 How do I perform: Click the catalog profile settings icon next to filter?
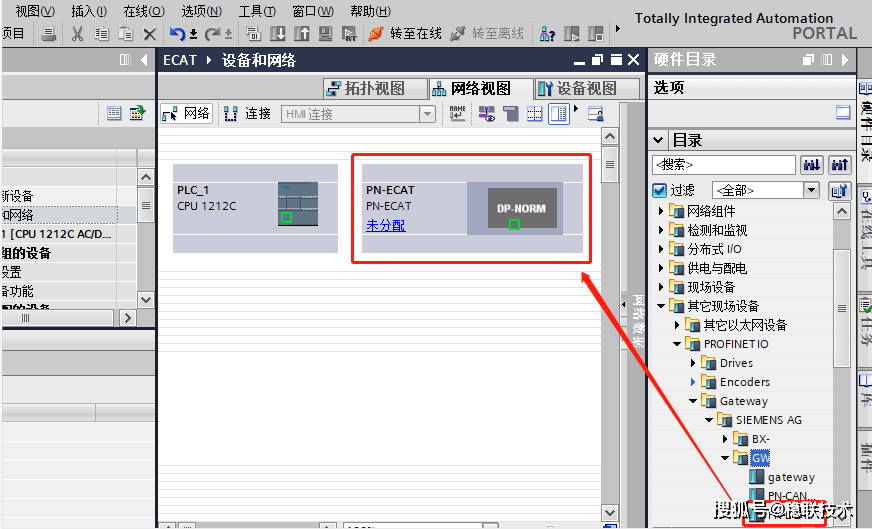[839, 191]
